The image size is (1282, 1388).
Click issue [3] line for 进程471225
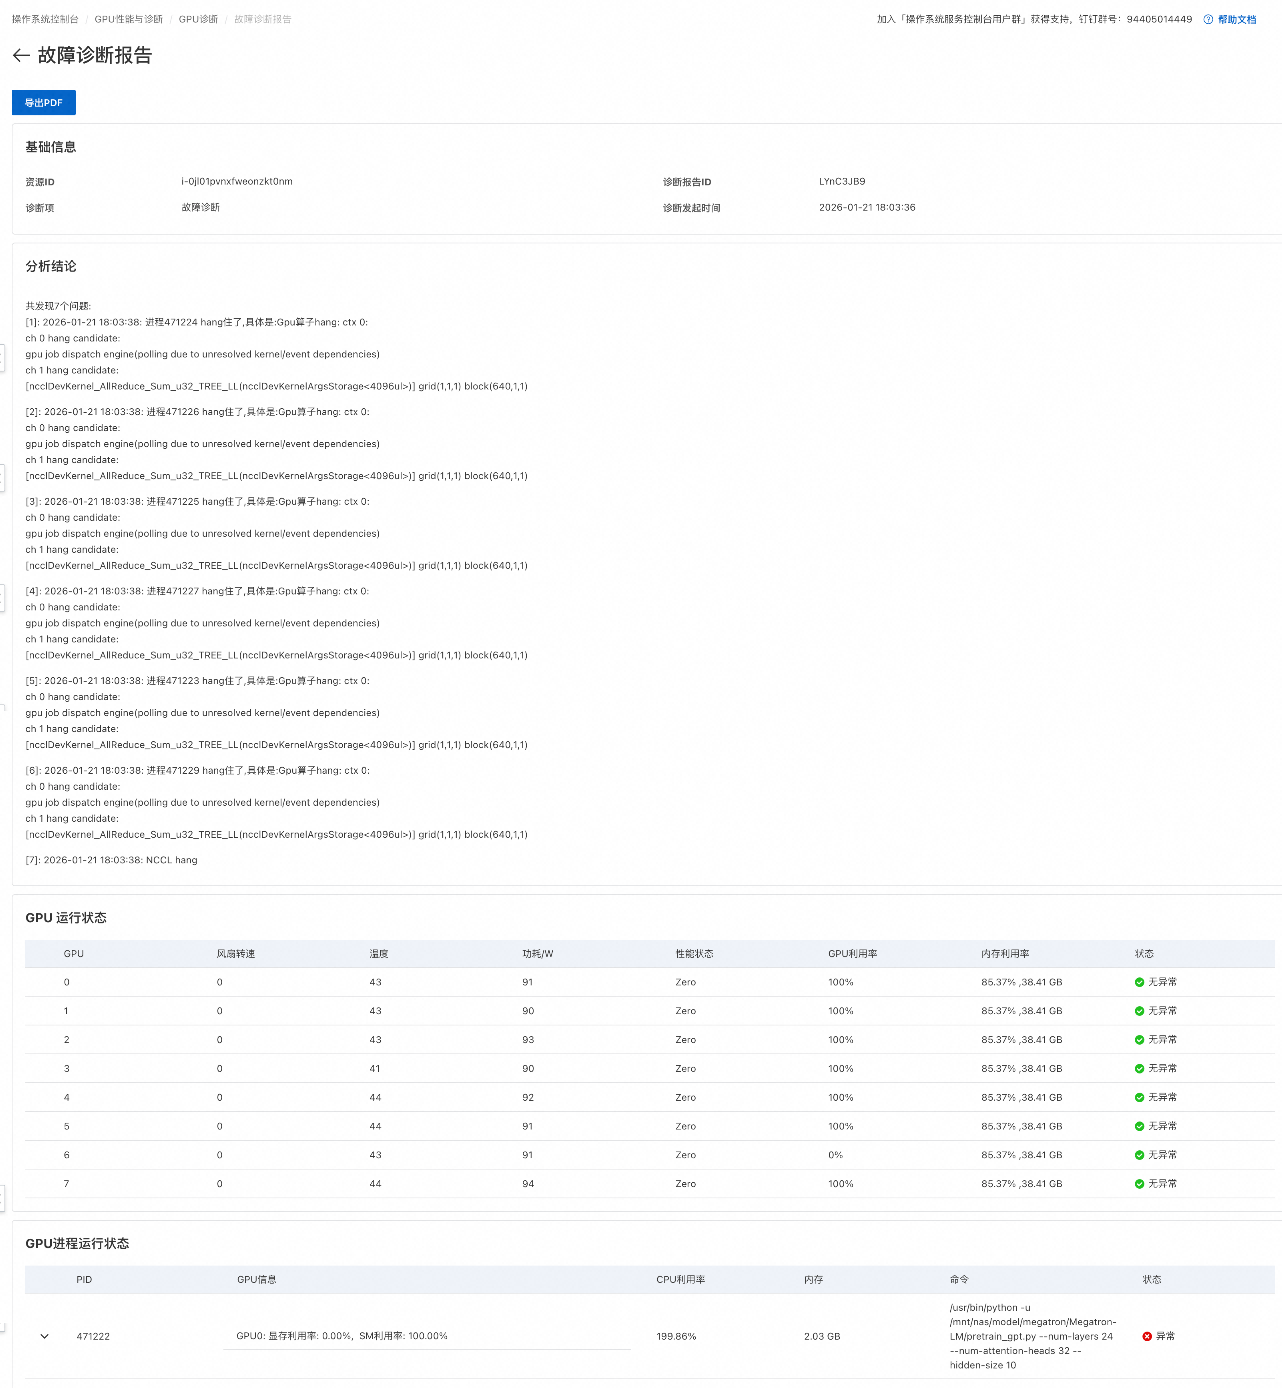coord(197,502)
